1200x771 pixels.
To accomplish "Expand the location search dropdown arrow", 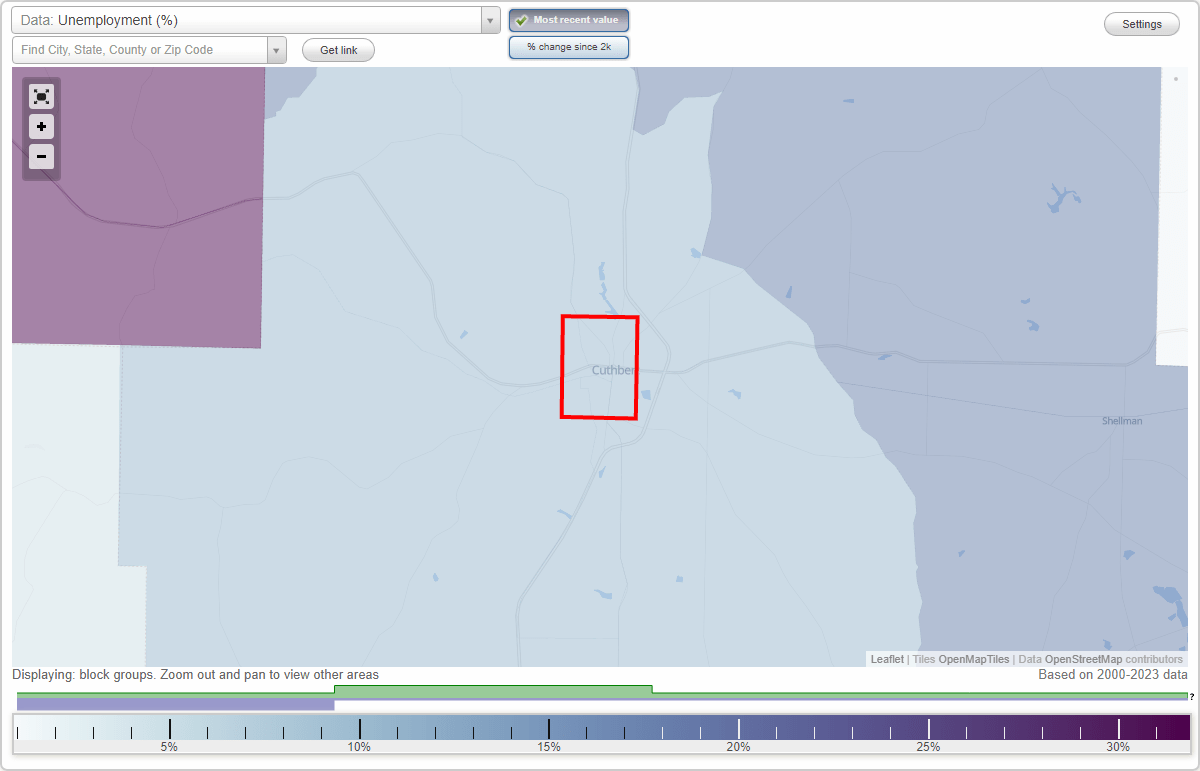I will (x=277, y=50).
